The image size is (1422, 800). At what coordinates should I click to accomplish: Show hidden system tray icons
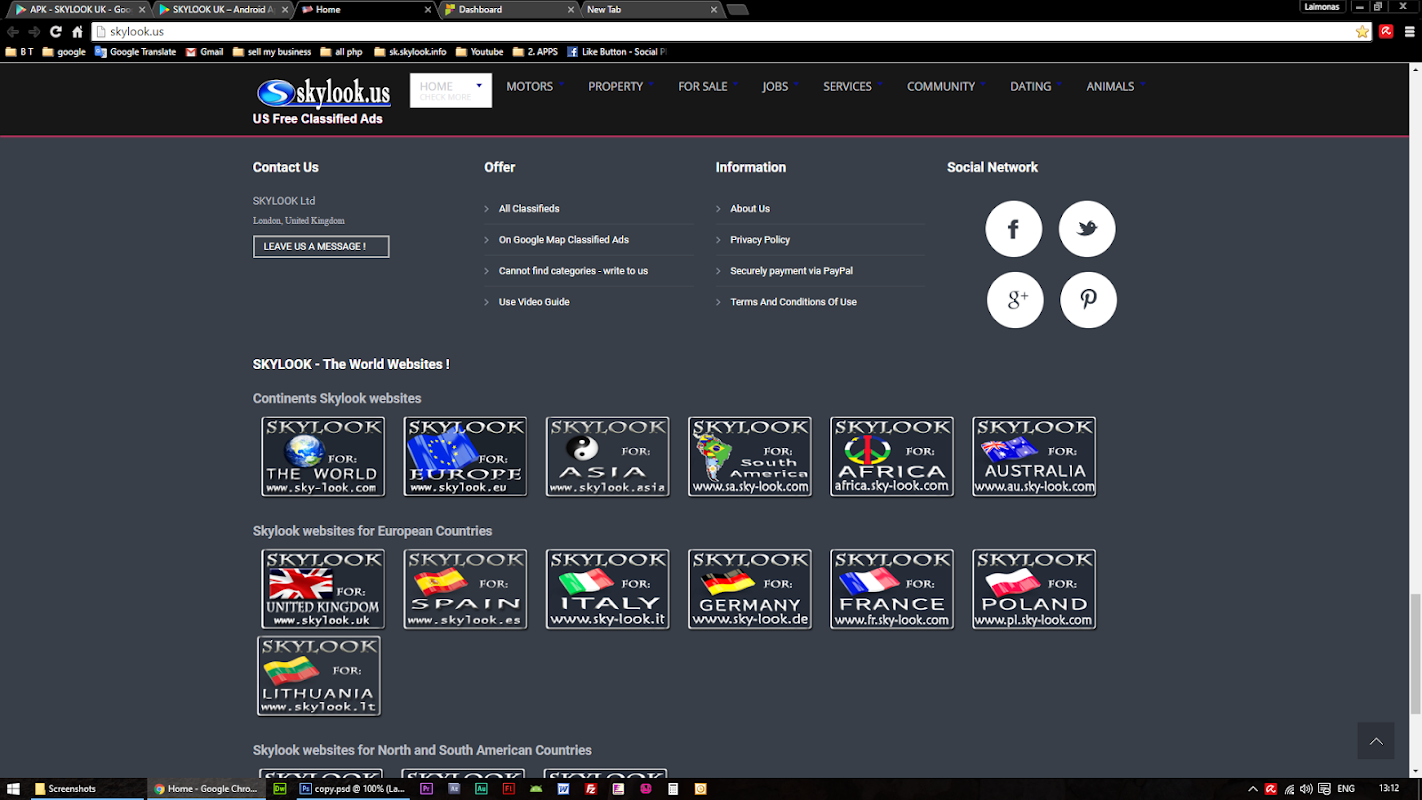pyautogui.click(x=1253, y=789)
